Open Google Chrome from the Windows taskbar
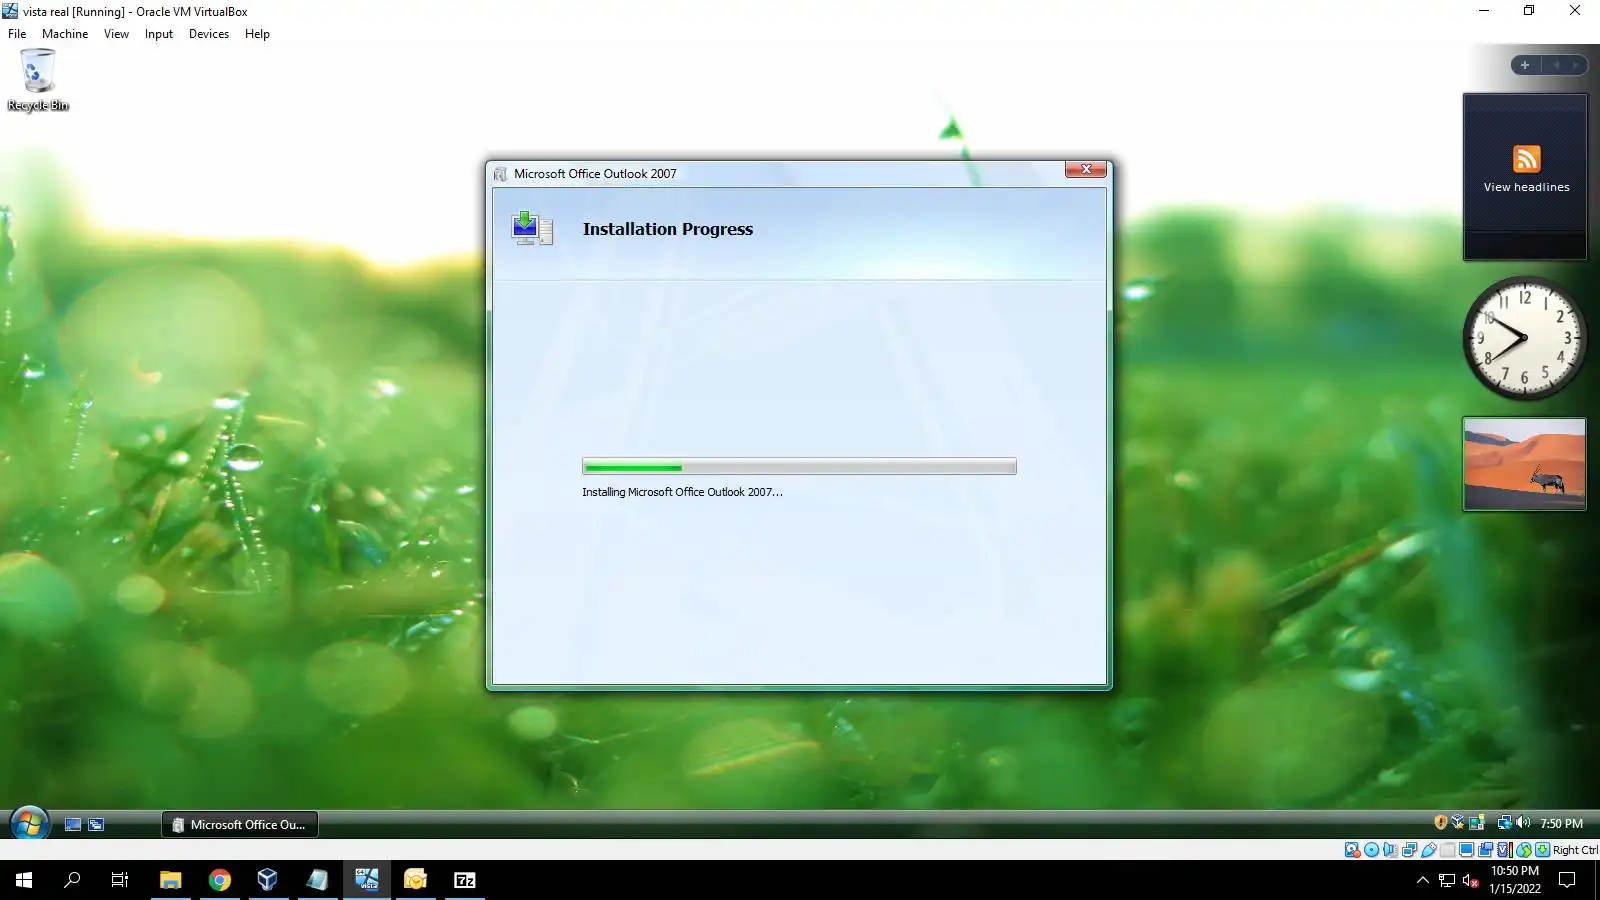This screenshot has width=1600, height=900. point(219,880)
